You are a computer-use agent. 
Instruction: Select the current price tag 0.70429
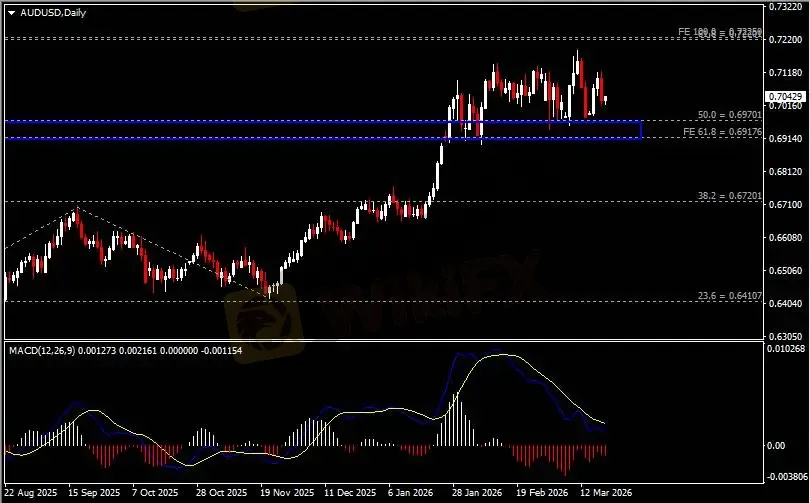[x=785, y=97]
